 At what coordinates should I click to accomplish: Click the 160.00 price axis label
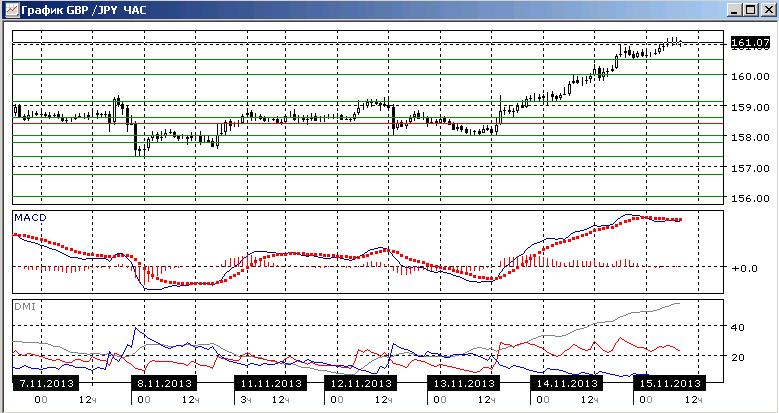[750, 77]
